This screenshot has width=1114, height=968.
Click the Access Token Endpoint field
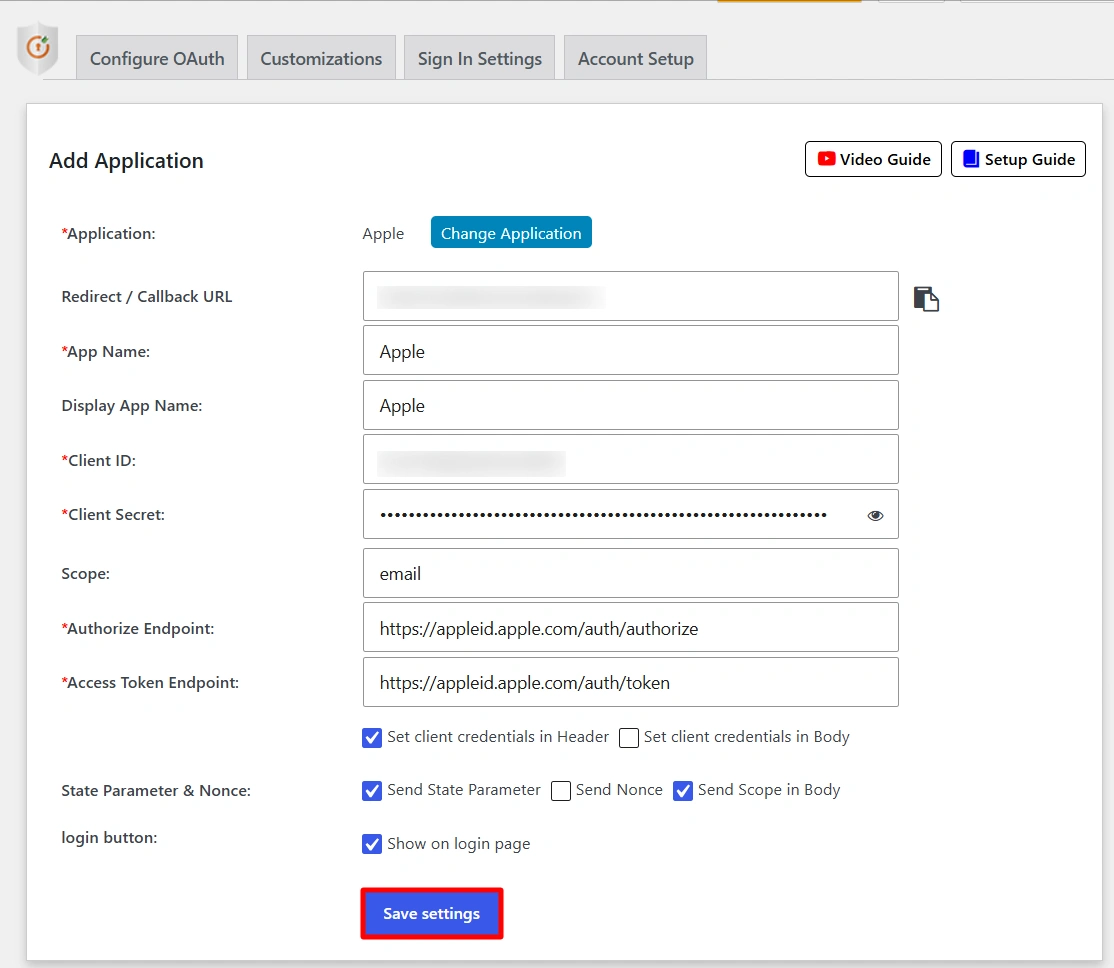[630, 682]
